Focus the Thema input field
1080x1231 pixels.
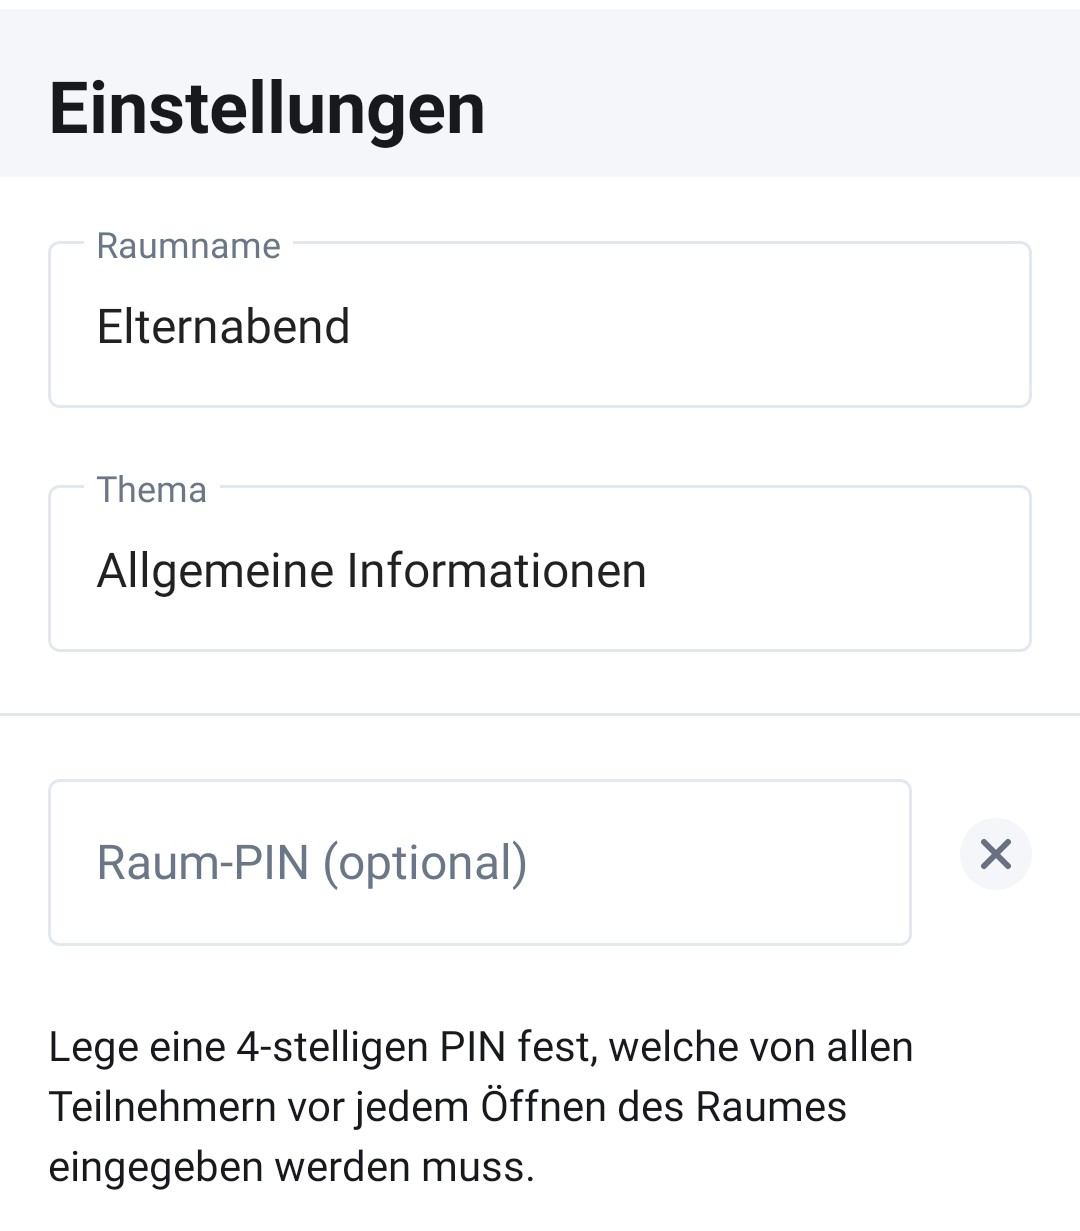pos(540,568)
